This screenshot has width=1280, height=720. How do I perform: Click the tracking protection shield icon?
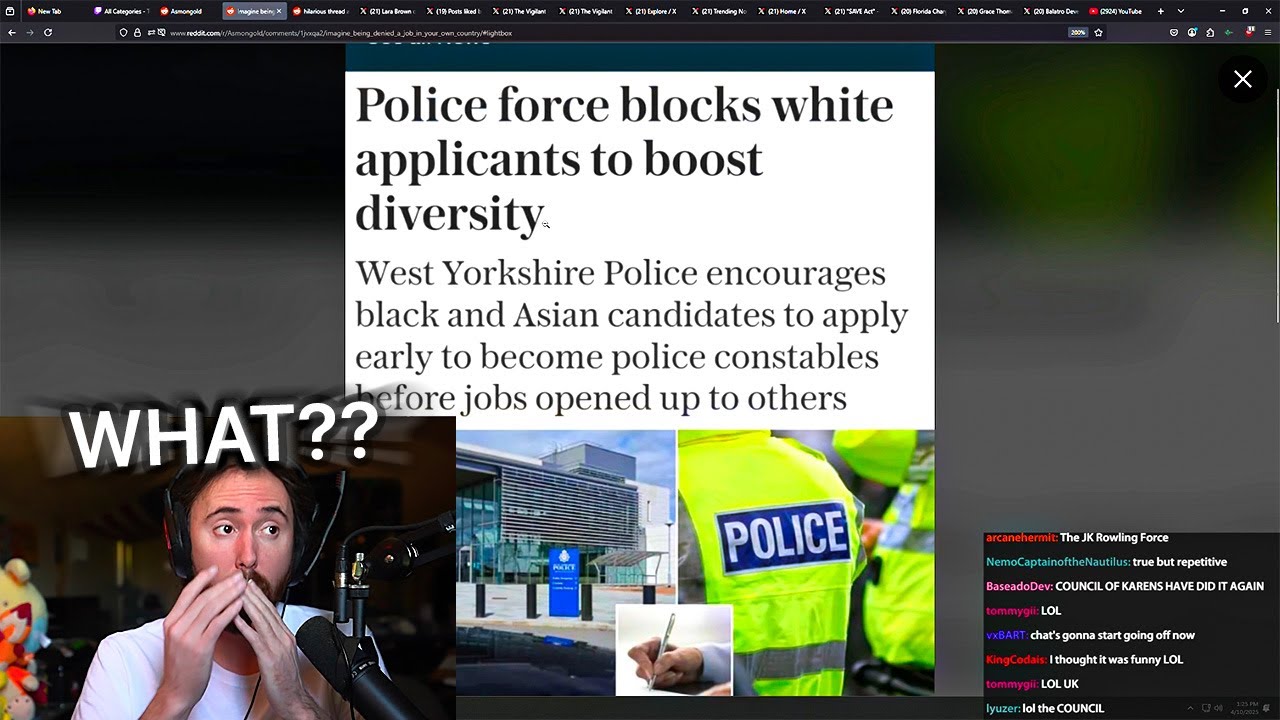[x=123, y=32]
